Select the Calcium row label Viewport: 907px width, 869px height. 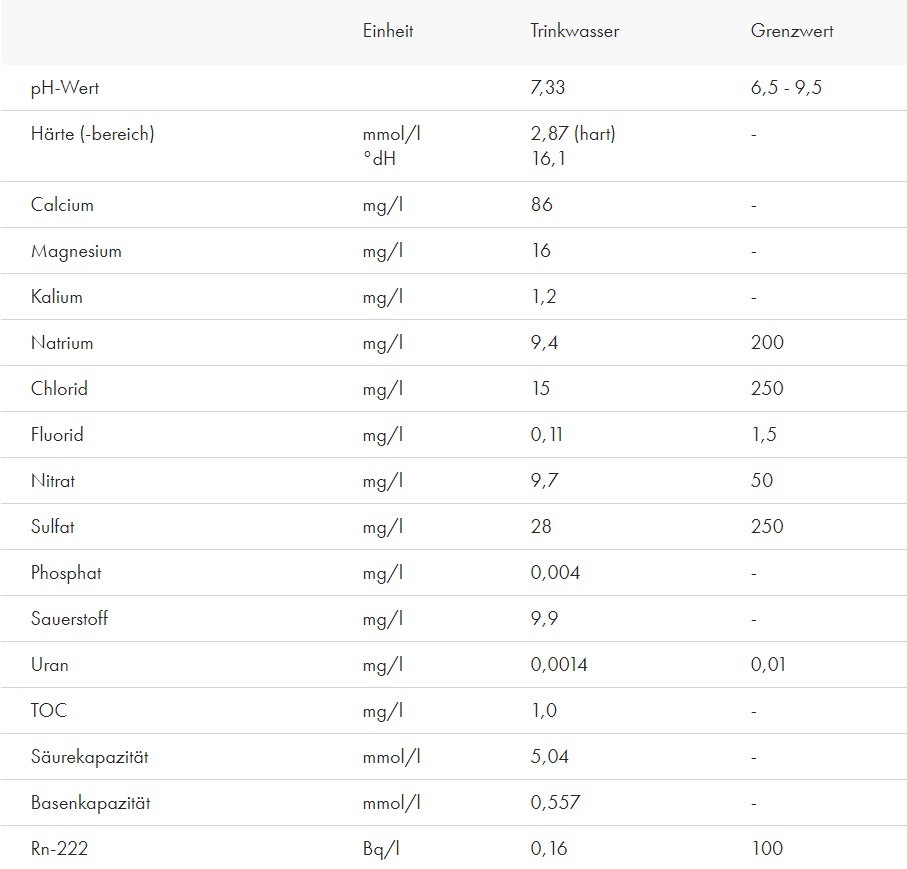point(62,205)
